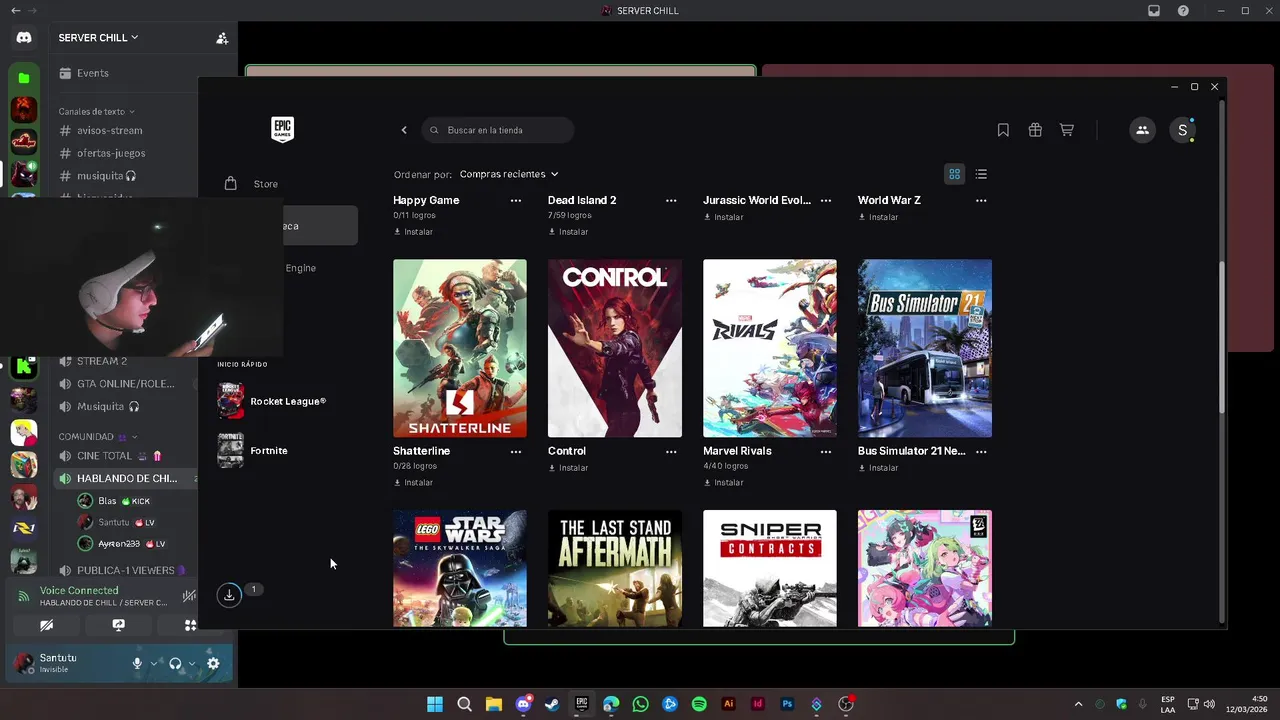Open options menu for Happy Game
Viewport: 1280px width, 720px height.
pyautogui.click(x=516, y=201)
